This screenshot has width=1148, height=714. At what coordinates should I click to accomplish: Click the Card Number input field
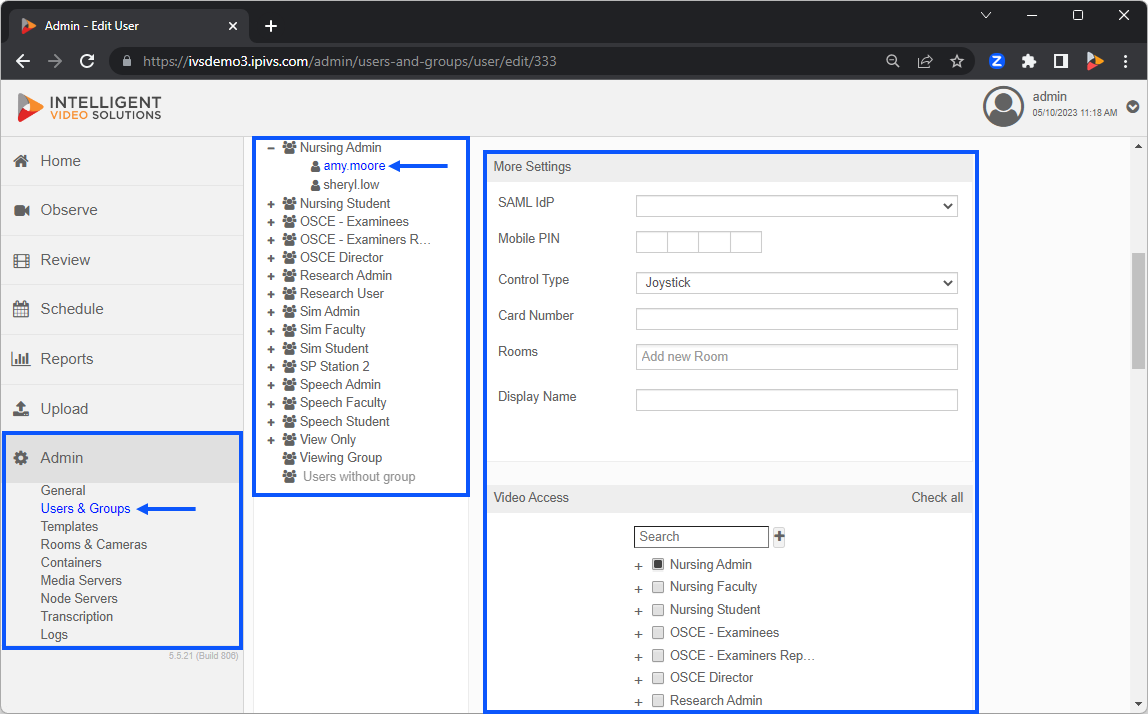(x=797, y=319)
